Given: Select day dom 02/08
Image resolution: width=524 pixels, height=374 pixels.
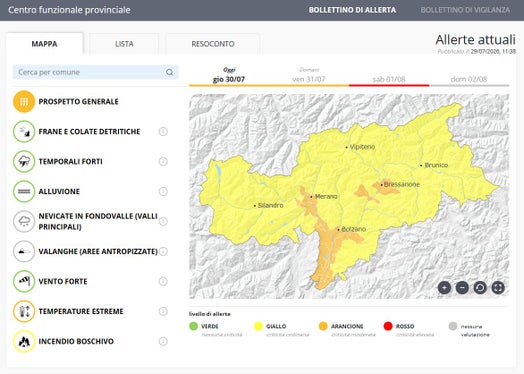Looking at the screenshot, I should [x=469, y=76].
